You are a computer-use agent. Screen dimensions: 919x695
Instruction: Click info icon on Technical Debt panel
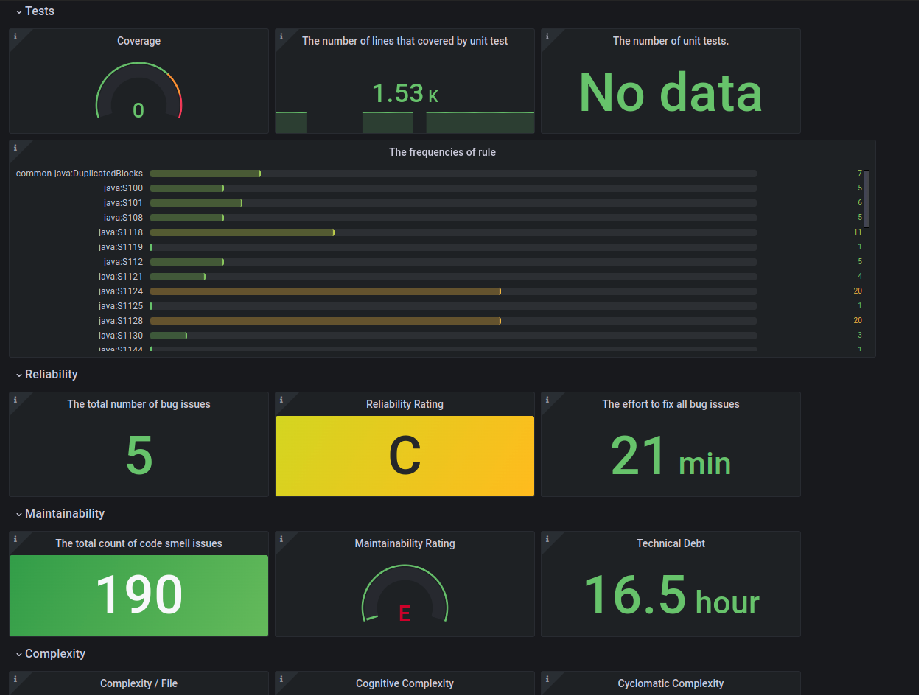(547, 539)
